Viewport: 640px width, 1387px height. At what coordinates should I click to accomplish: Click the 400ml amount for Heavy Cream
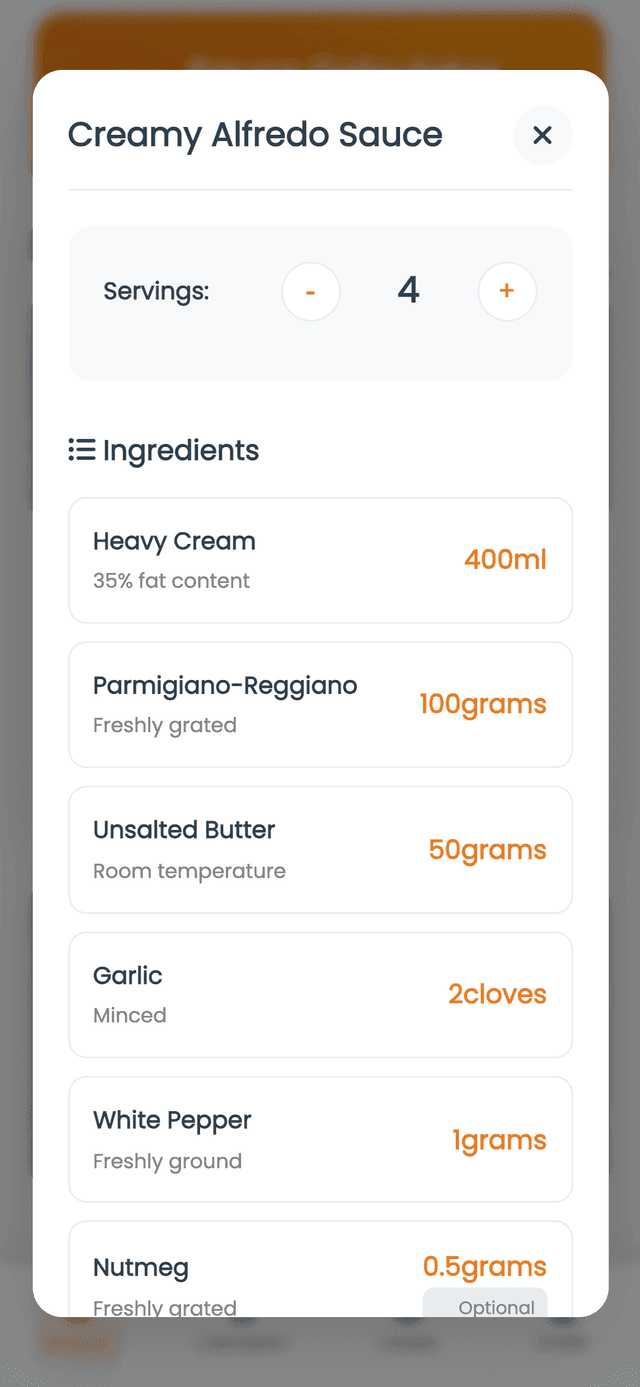tap(505, 560)
